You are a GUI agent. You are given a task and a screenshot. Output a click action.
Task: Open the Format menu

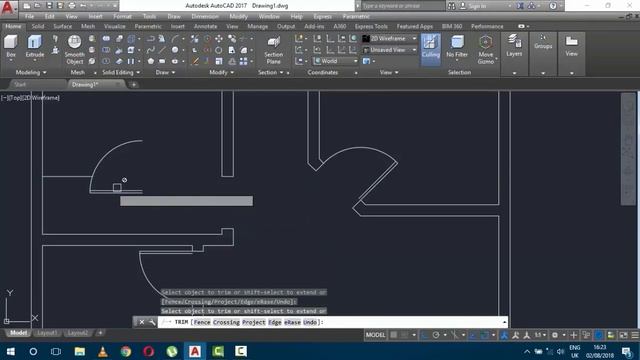click(122, 16)
